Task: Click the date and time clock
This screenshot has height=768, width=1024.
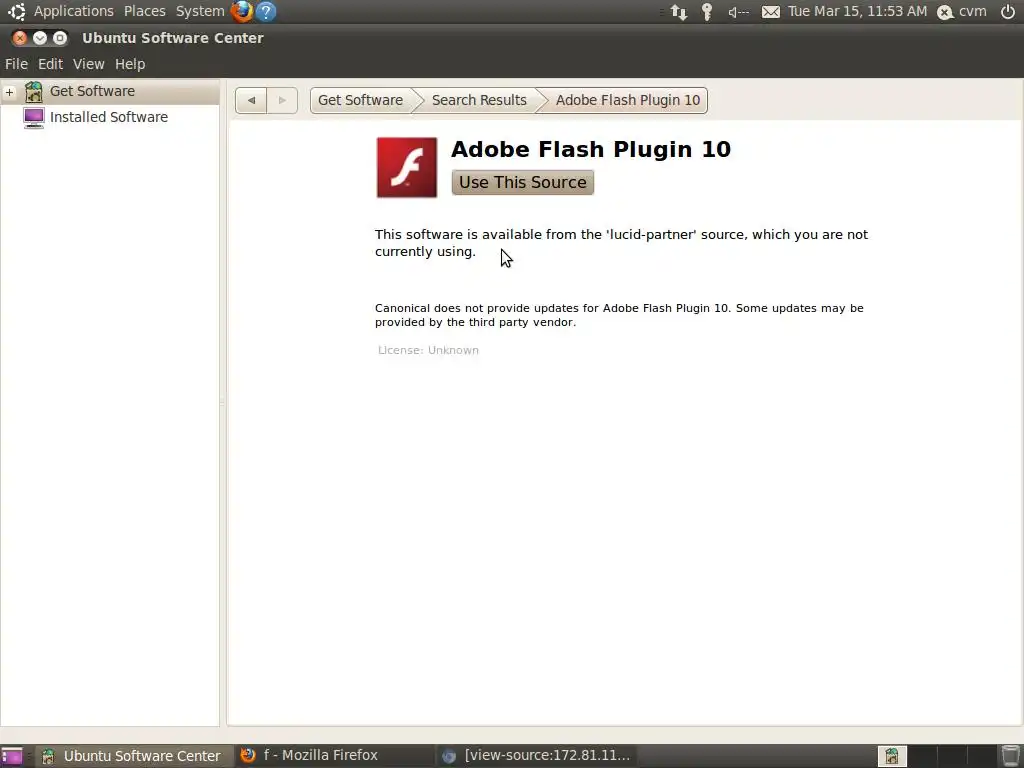Action: click(x=857, y=11)
